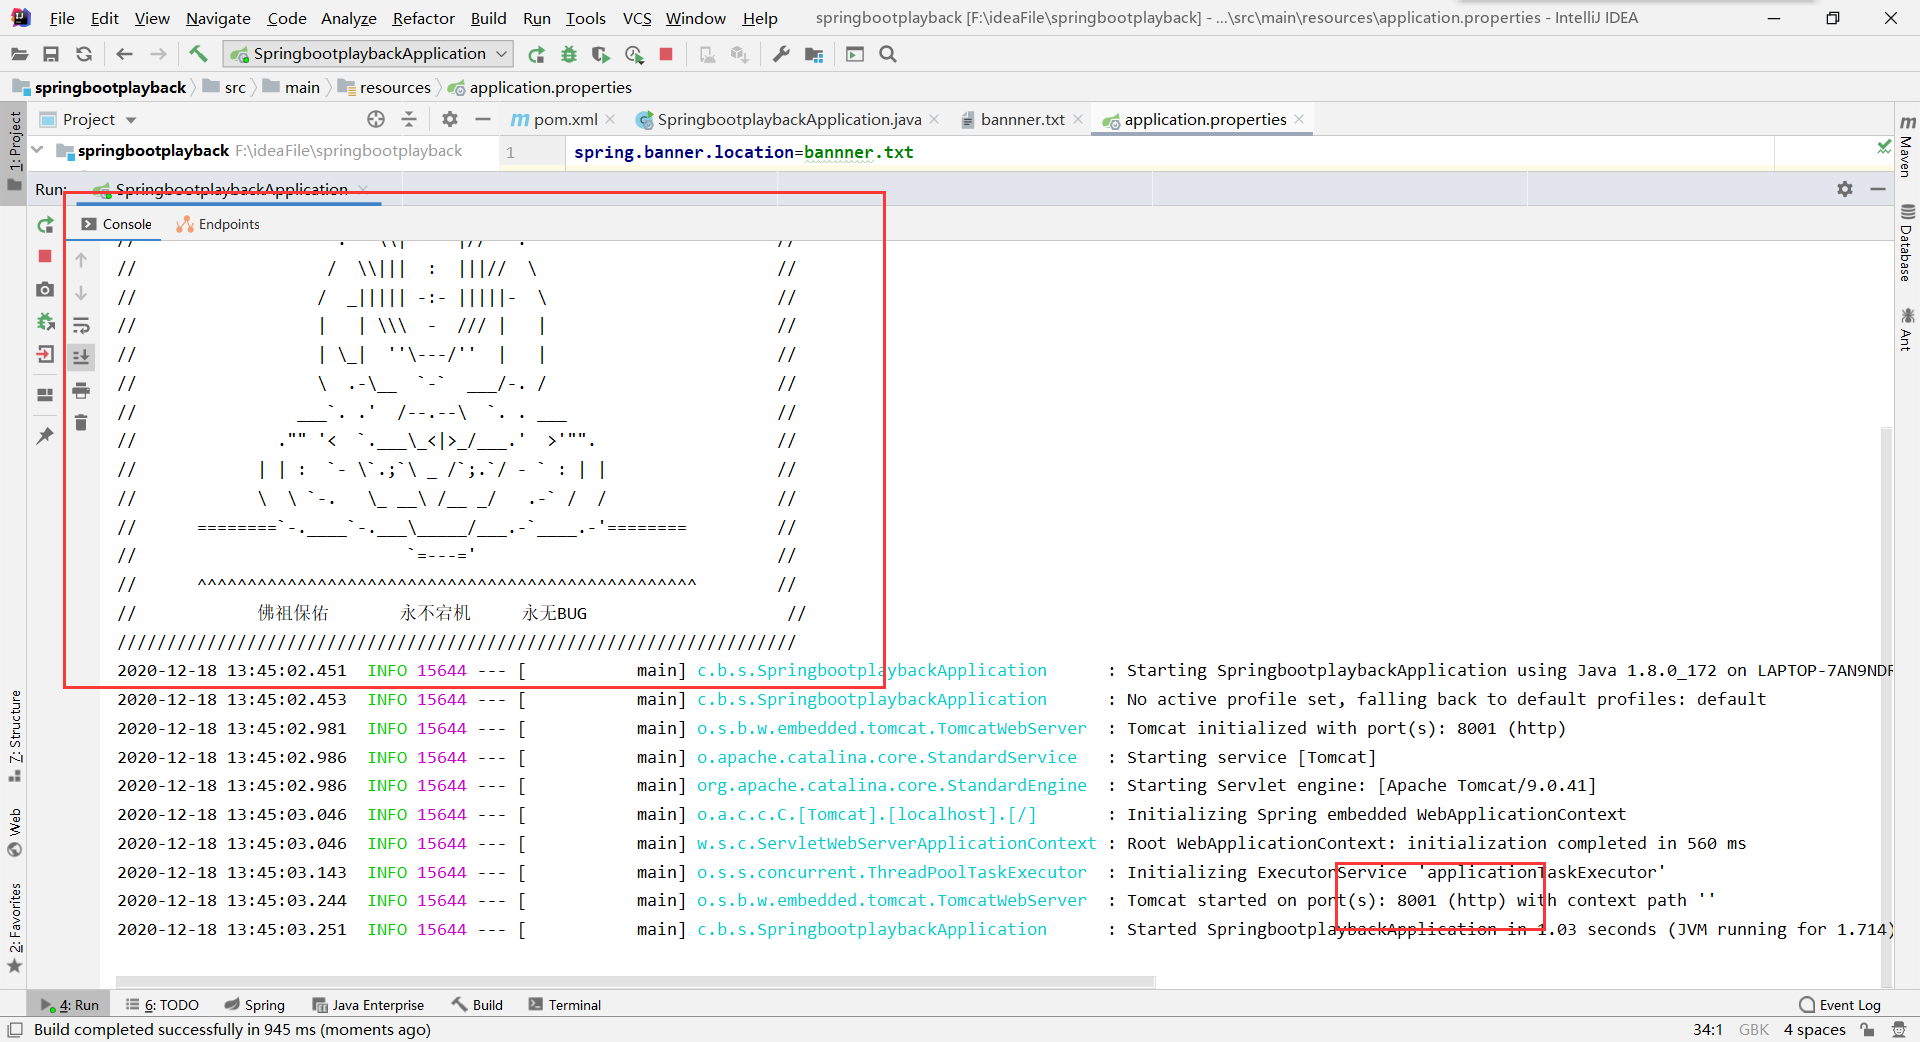Open the File menu
1920x1042 pixels.
point(62,18)
